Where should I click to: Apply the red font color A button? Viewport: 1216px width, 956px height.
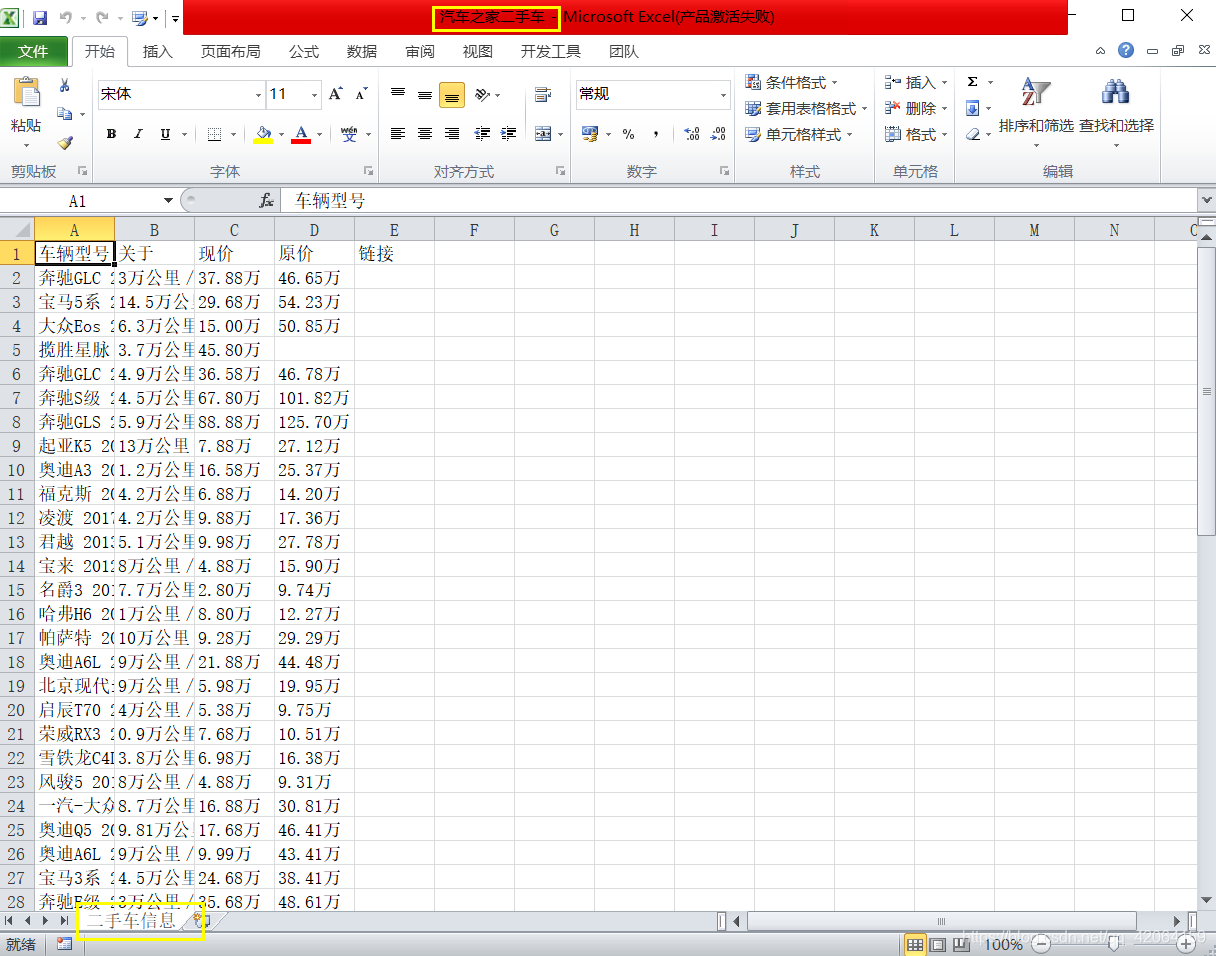coord(301,134)
